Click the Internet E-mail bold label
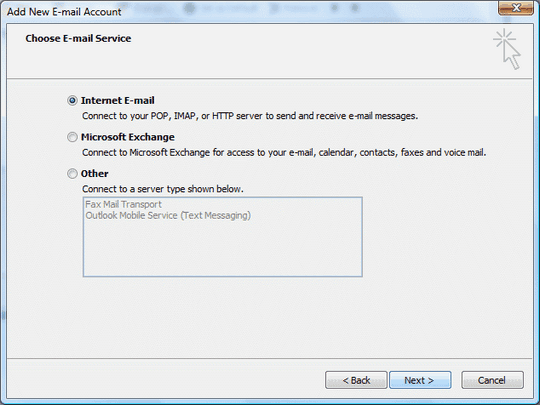The image size is (540, 405). 117,101
